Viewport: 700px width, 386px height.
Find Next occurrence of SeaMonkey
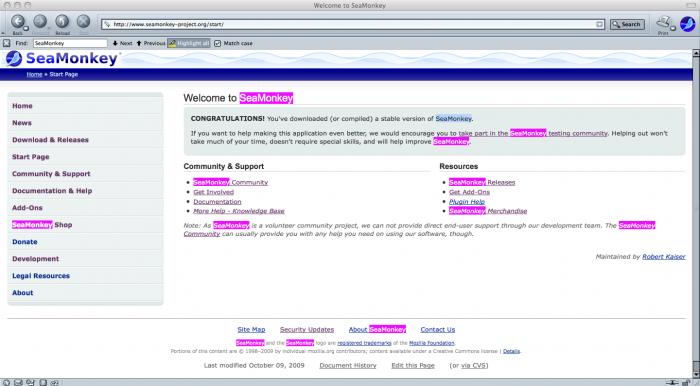click(122, 43)
